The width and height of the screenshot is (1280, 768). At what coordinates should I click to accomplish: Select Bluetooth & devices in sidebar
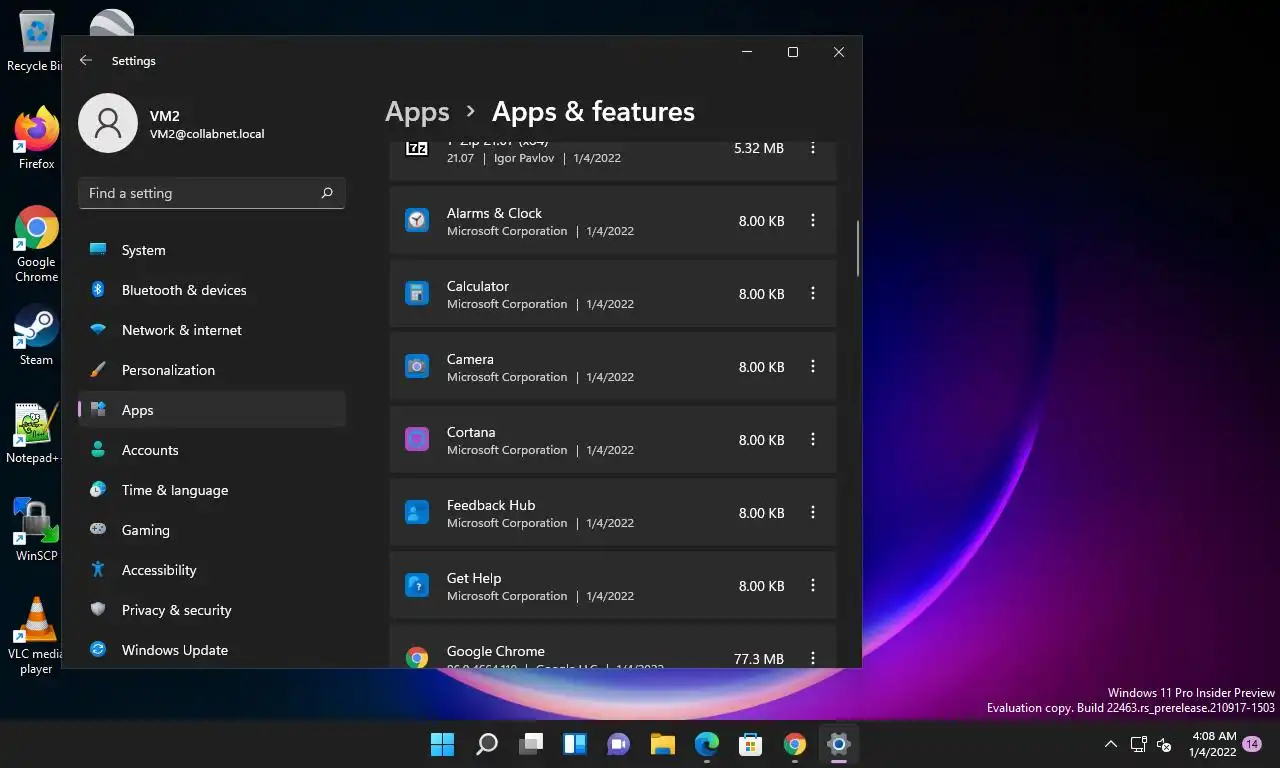(x=212, y=290)
